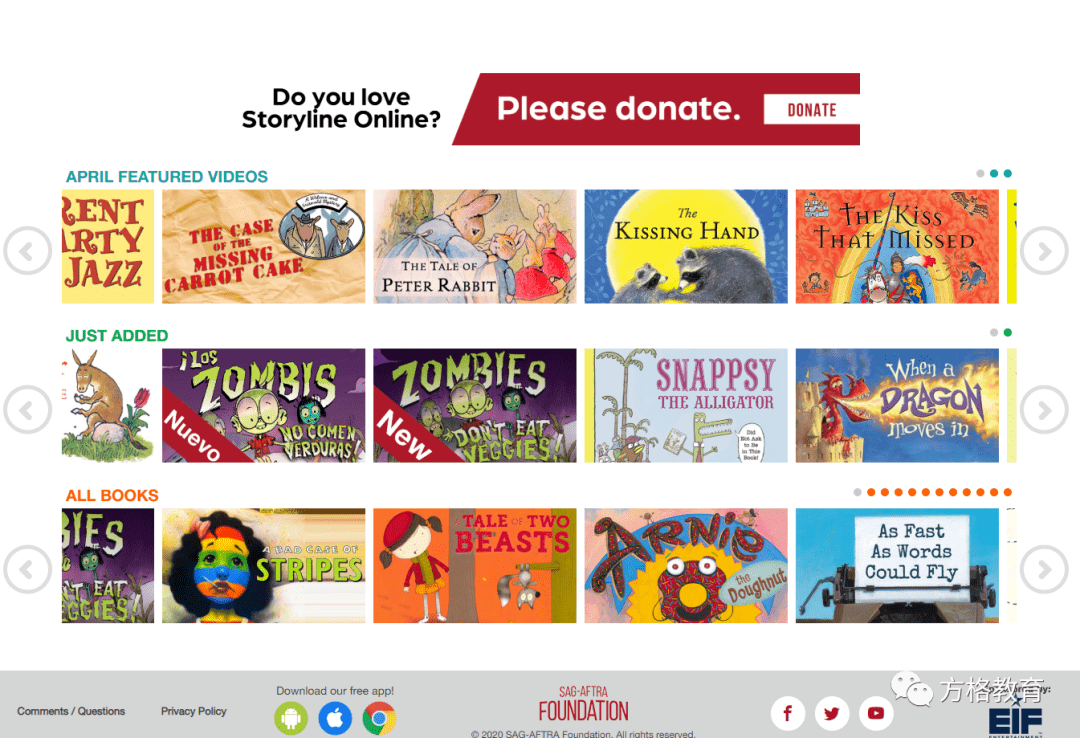This screenshot has height=738, width=1080.
Task: Advance the All Books carousel with right arrow
Action: (1044, 569)
